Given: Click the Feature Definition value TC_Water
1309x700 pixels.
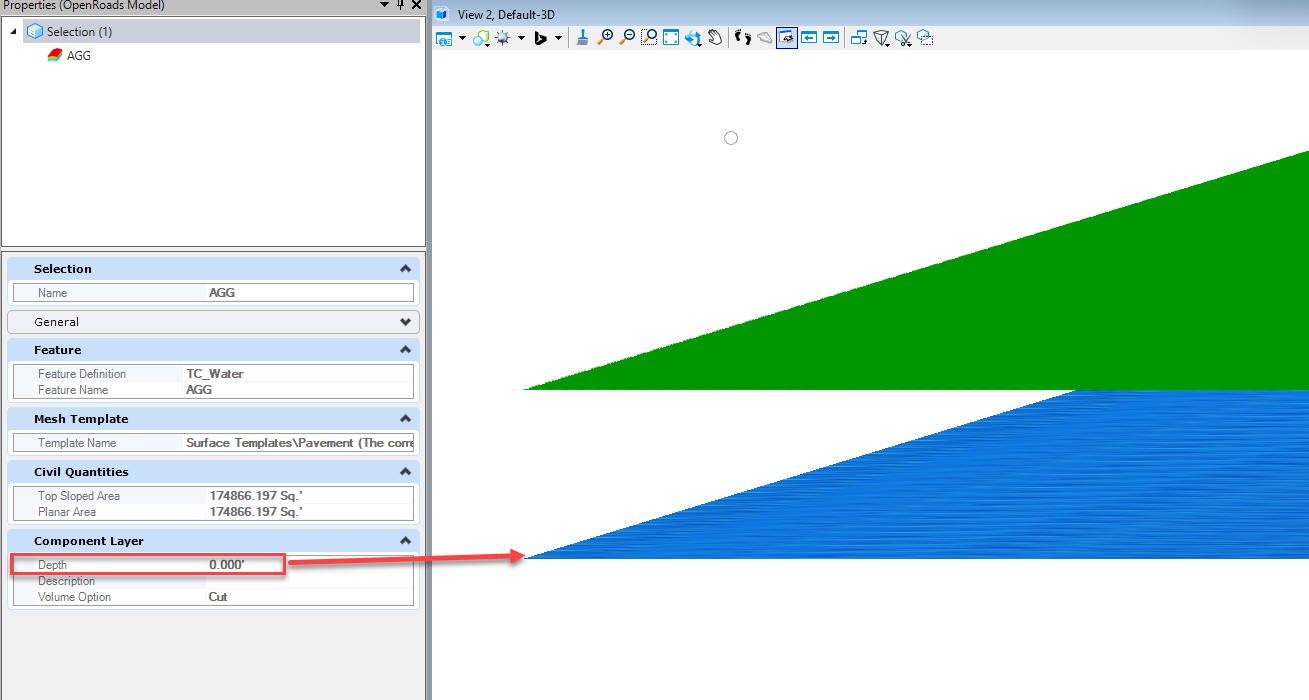Looking at the screenshot, I should pyautogui.click(x=215, y=374).
